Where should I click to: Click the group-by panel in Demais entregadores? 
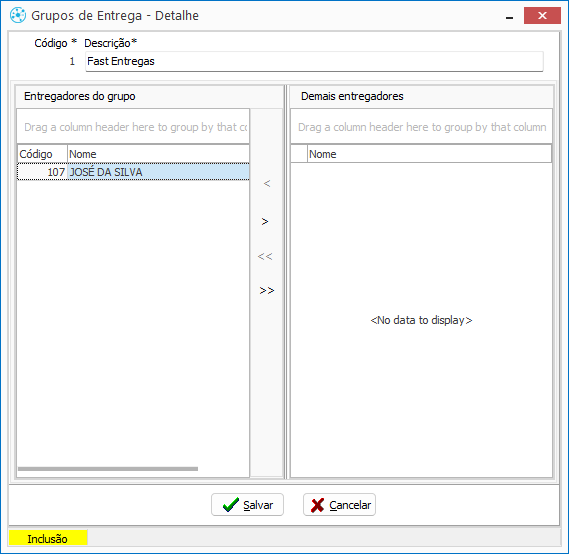pyautogui.click(x=421, y=127)
